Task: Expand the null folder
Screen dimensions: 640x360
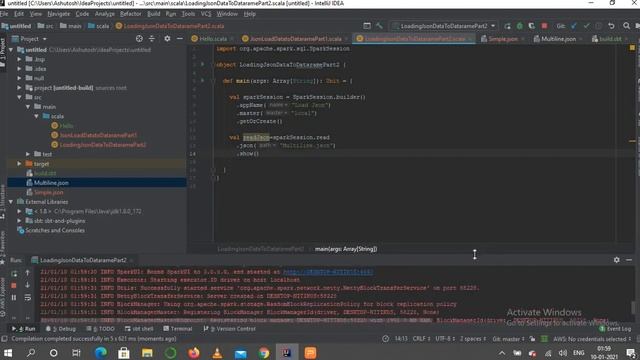Action: point(19,78)
